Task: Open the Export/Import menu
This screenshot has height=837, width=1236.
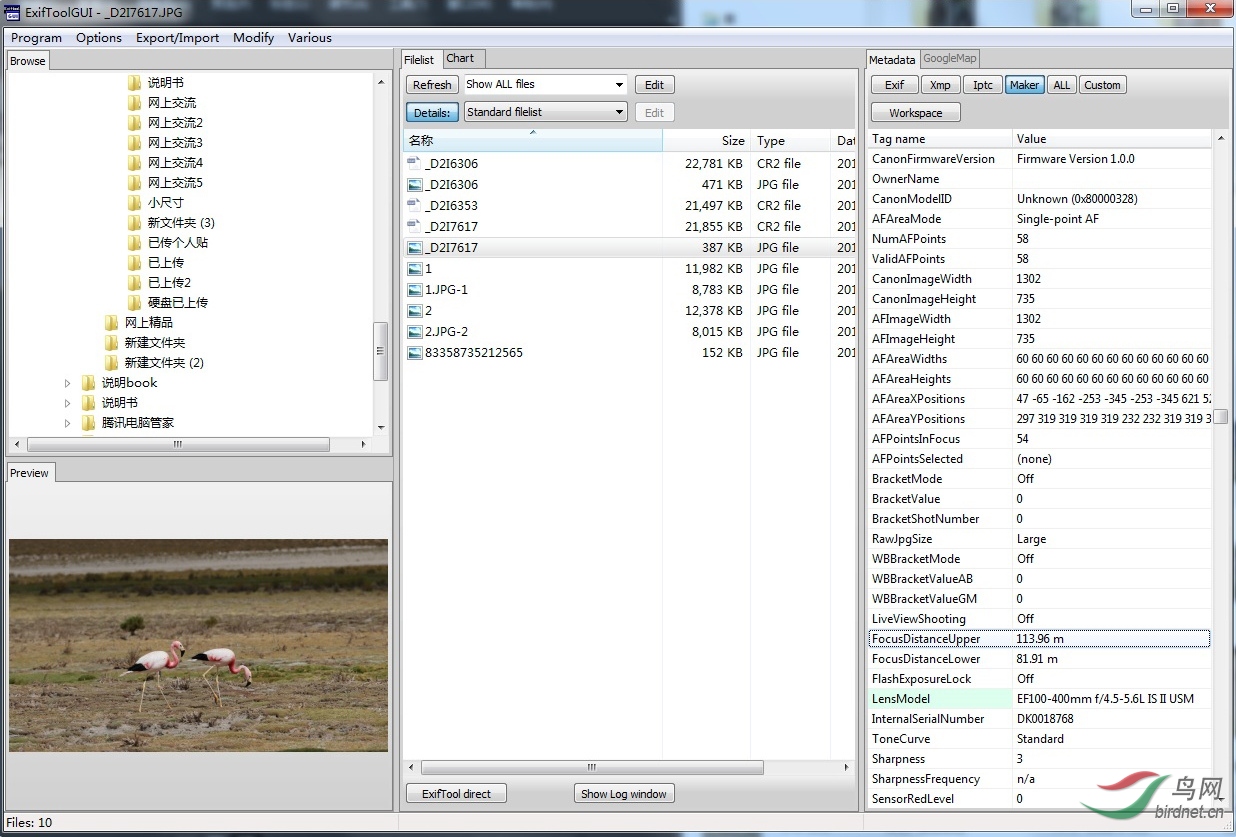Action: pos(177,38)
